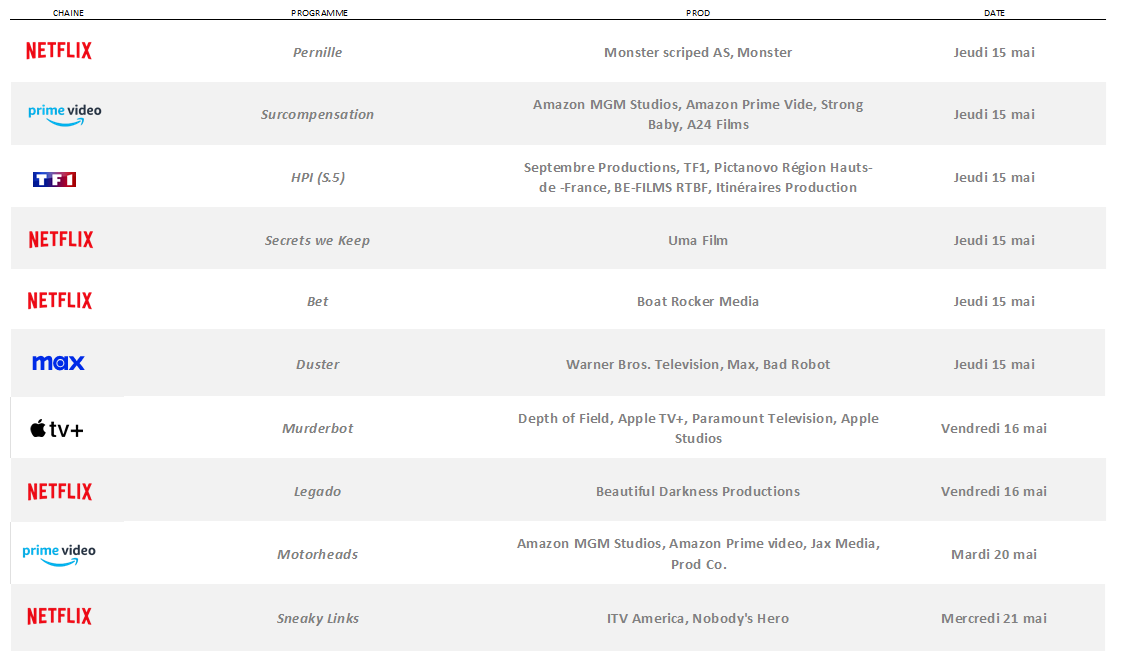
Task: Select the PROD column header
Action: (698, 13)
